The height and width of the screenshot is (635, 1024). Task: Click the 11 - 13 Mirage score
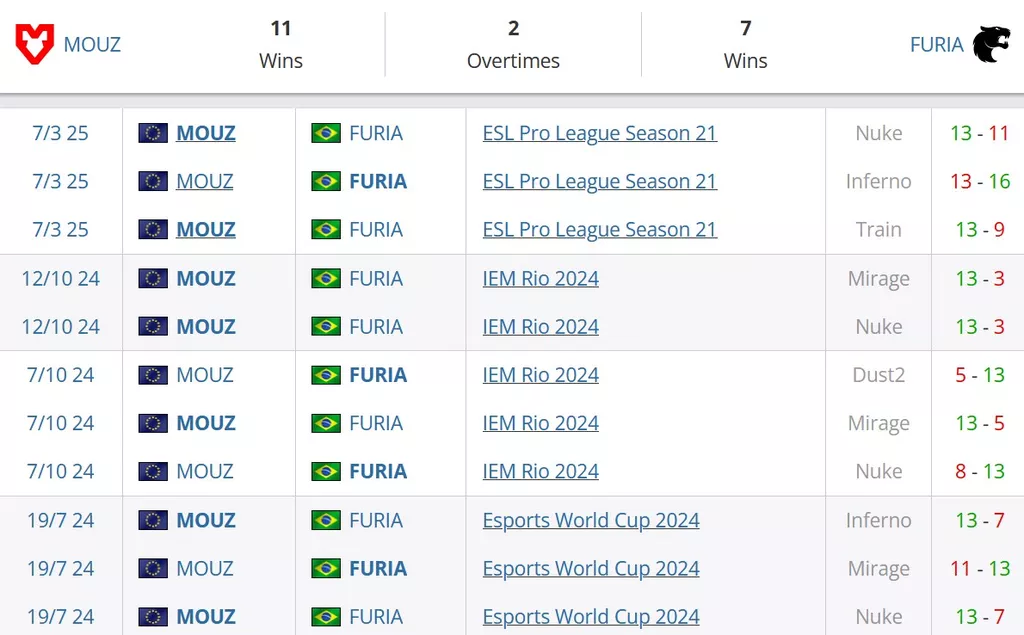coord(980,569)
